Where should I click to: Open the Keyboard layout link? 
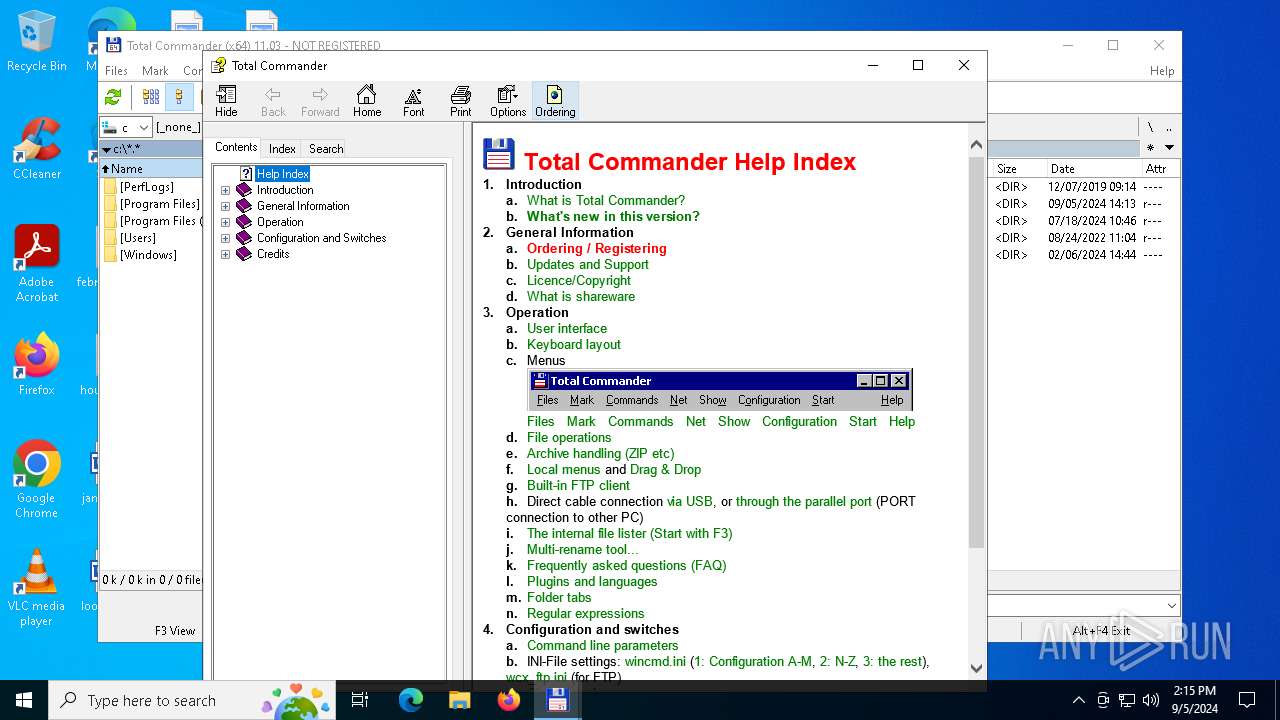point(574,344)
